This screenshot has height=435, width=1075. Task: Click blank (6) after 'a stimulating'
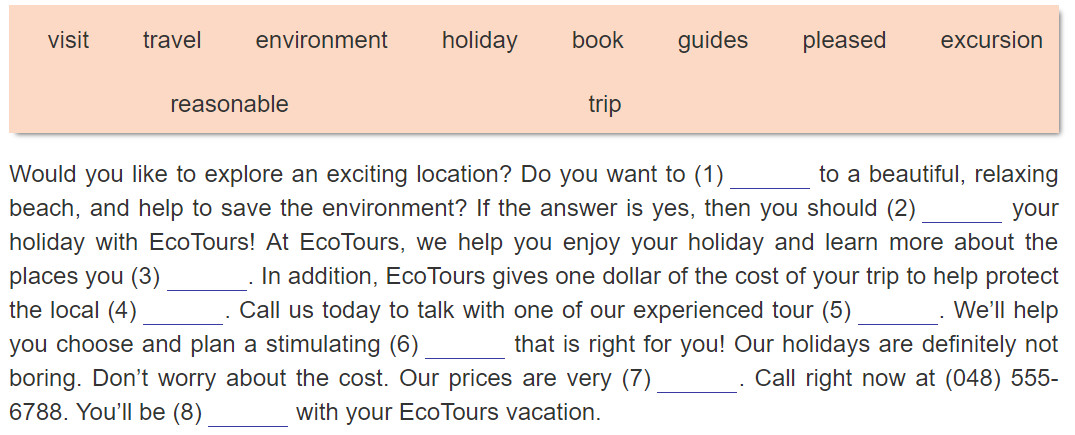point(465,346)
